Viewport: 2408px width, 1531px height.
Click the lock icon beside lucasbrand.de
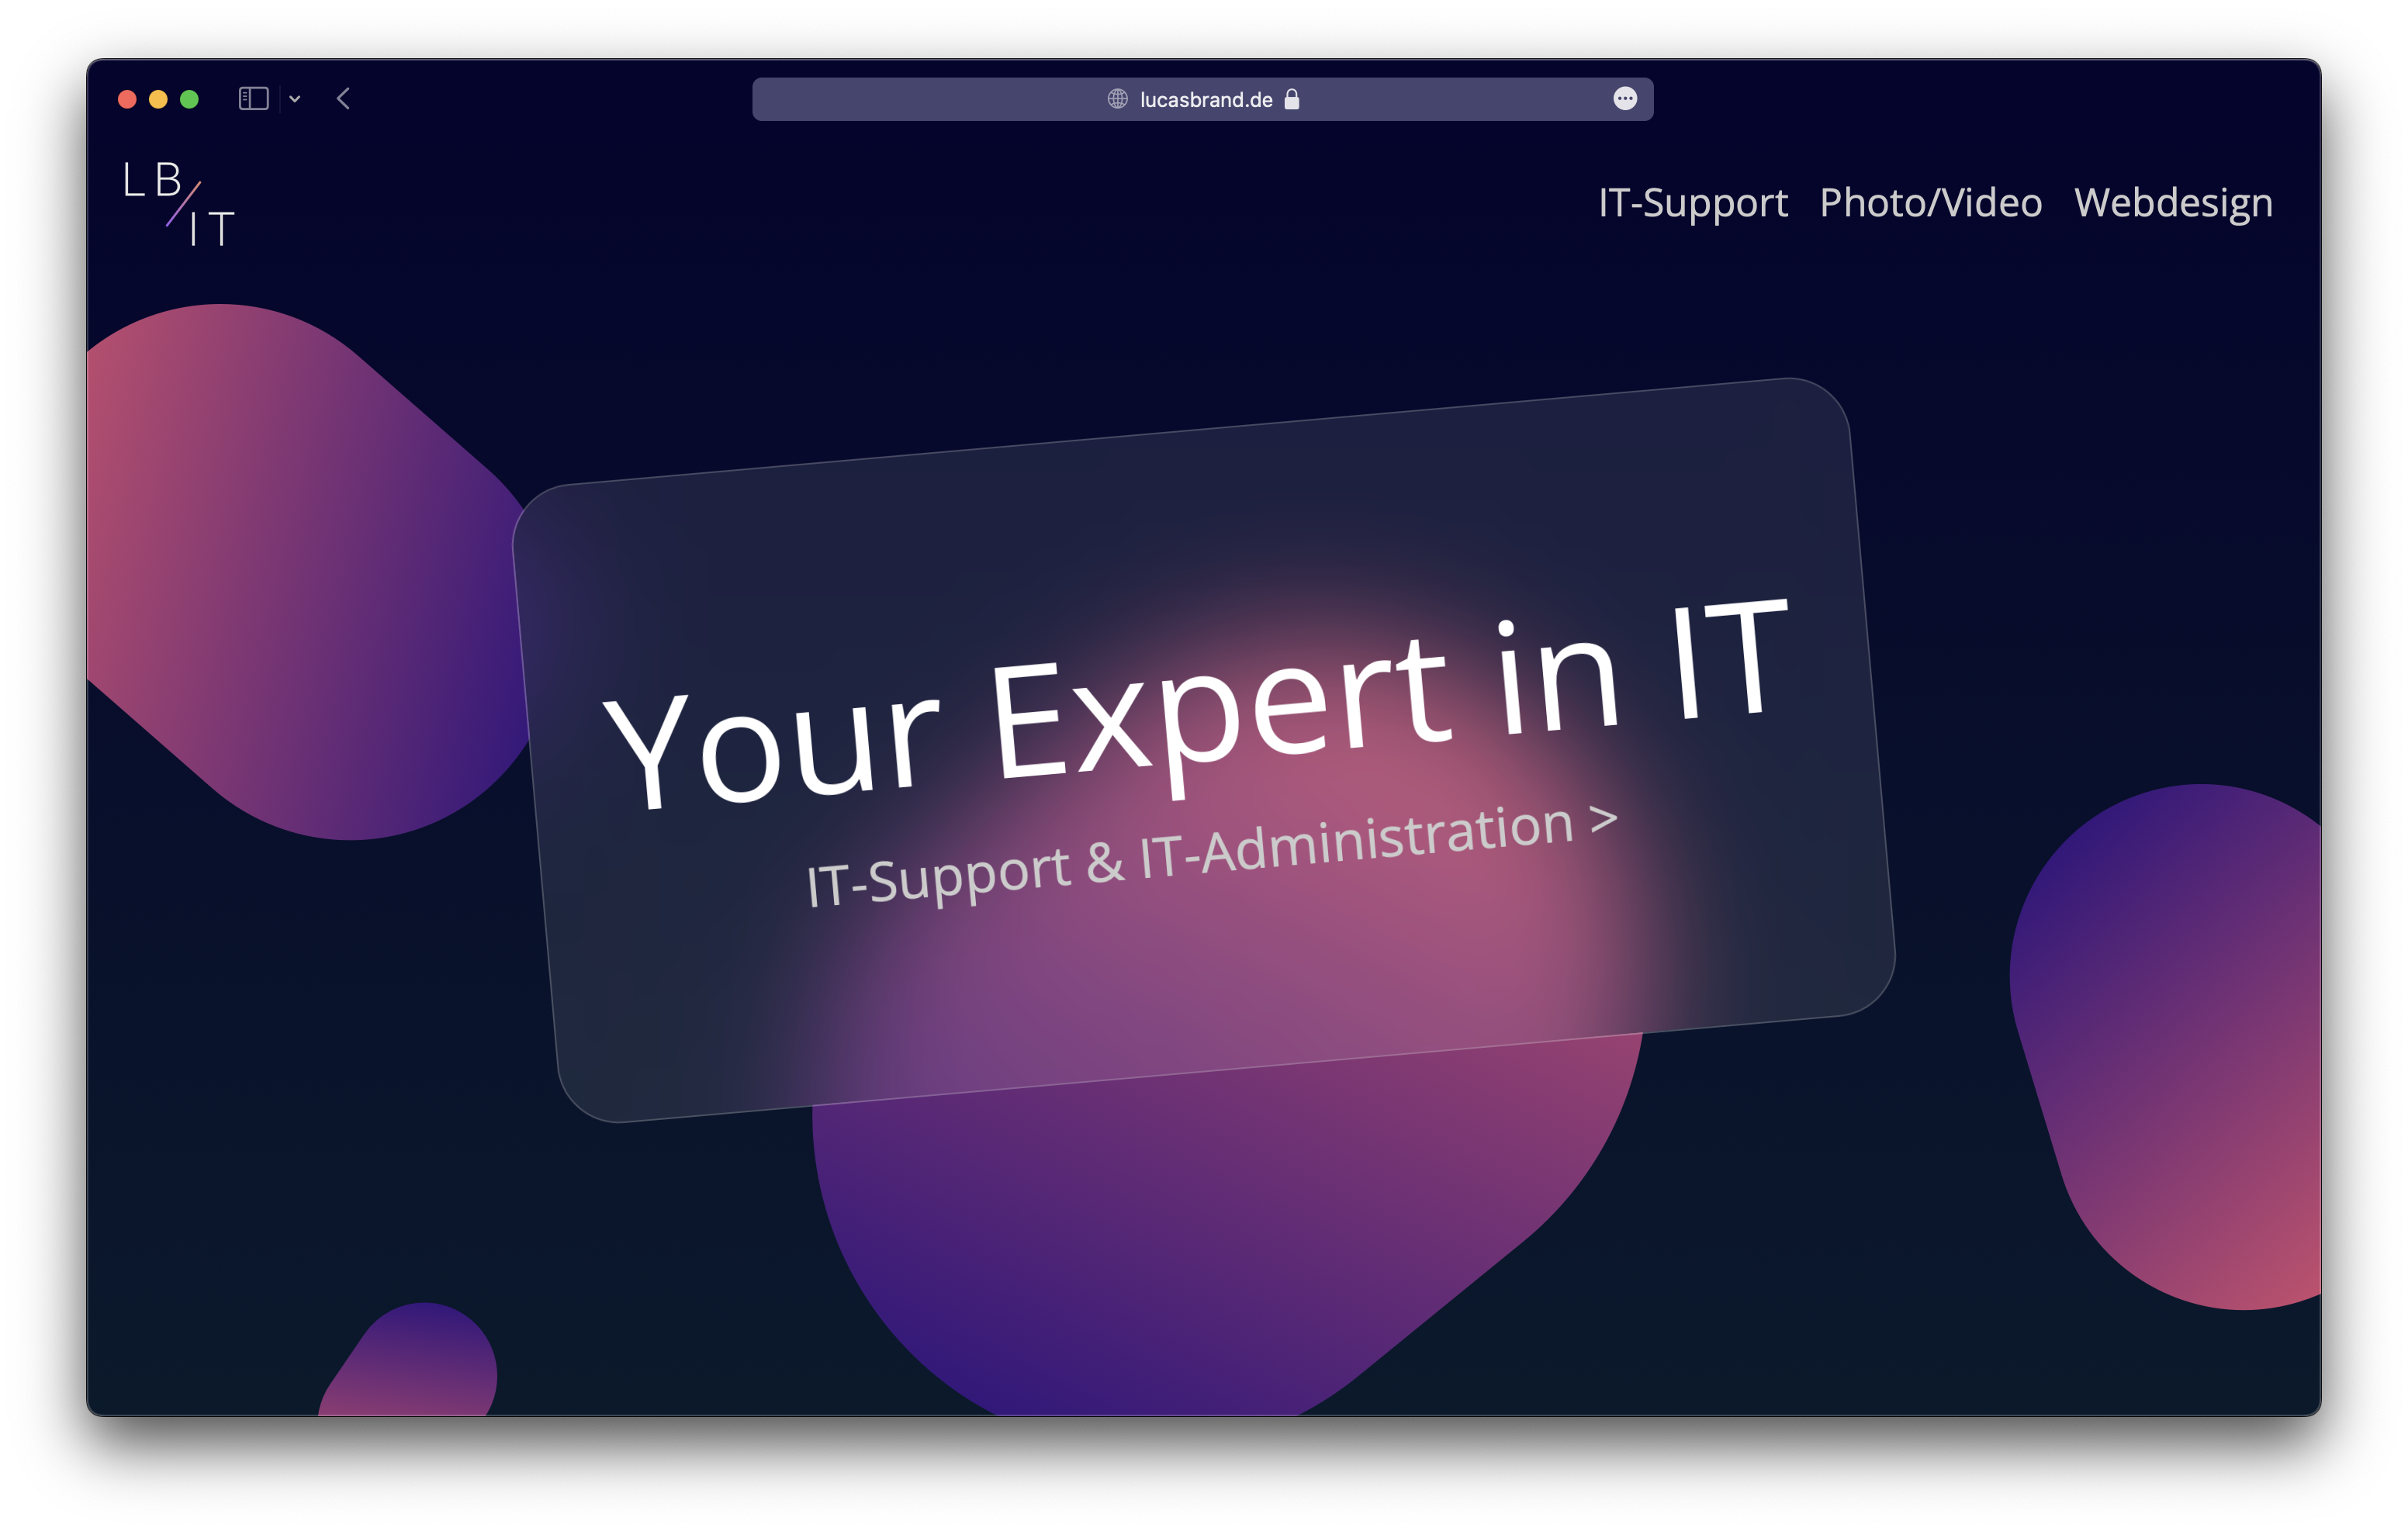point(1292,99)
